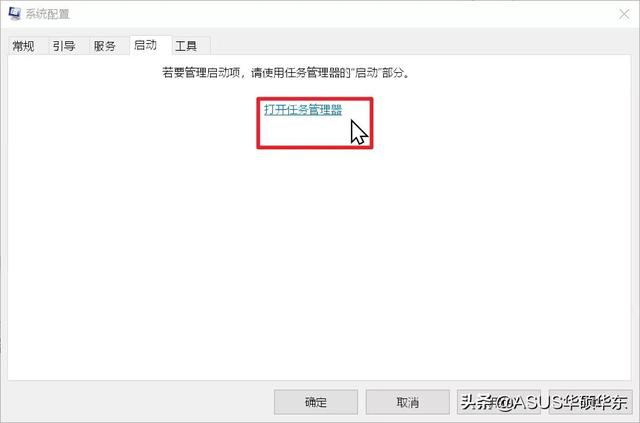Click the 头条@ASUS华硕华东 watermark text

(544, 403)
